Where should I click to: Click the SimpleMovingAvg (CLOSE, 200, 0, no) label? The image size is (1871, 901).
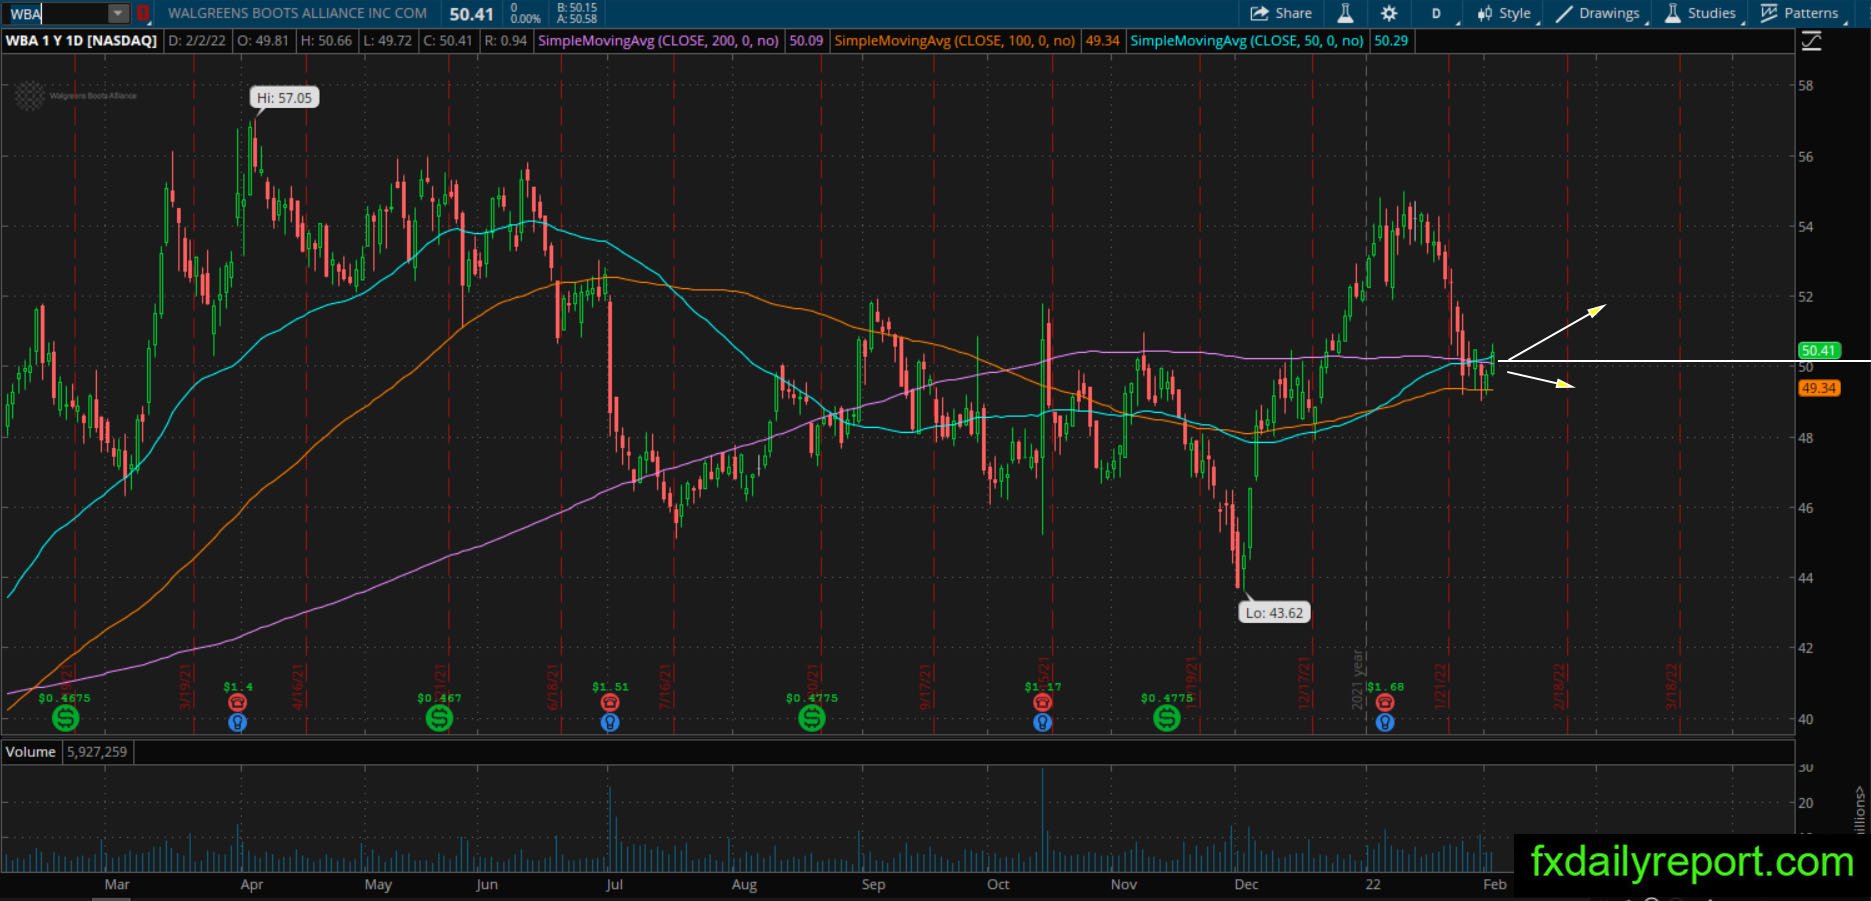click(x=659, y=41)
